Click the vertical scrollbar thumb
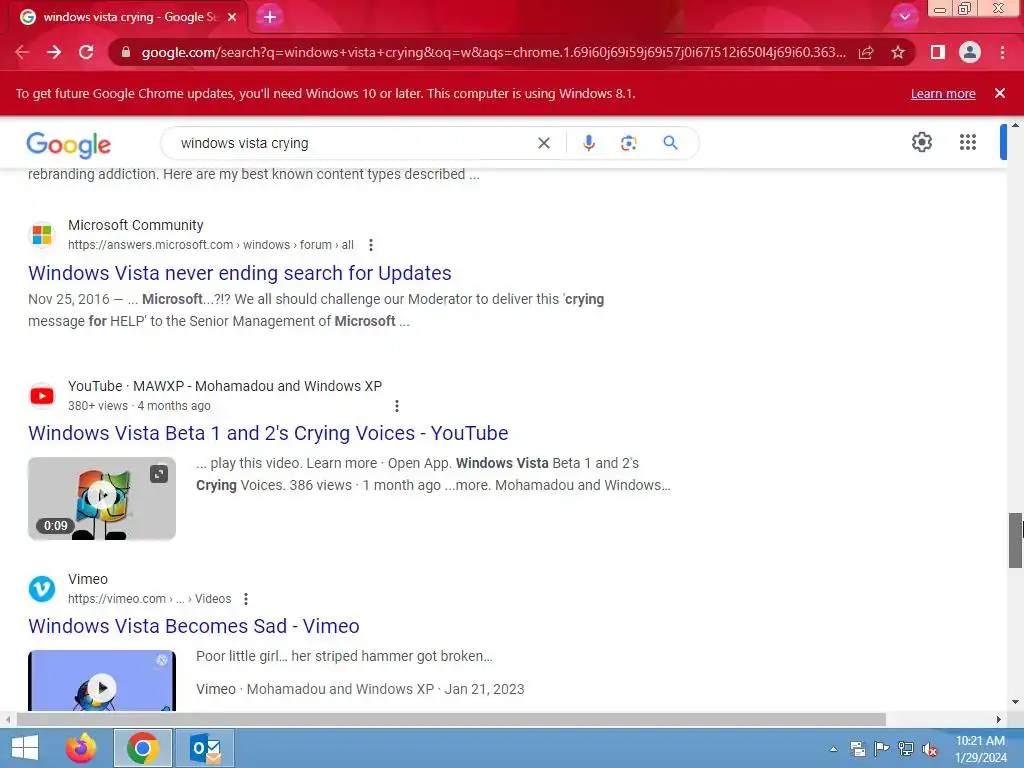This screenshot has width=1024, height=768. click(1015, 540)
